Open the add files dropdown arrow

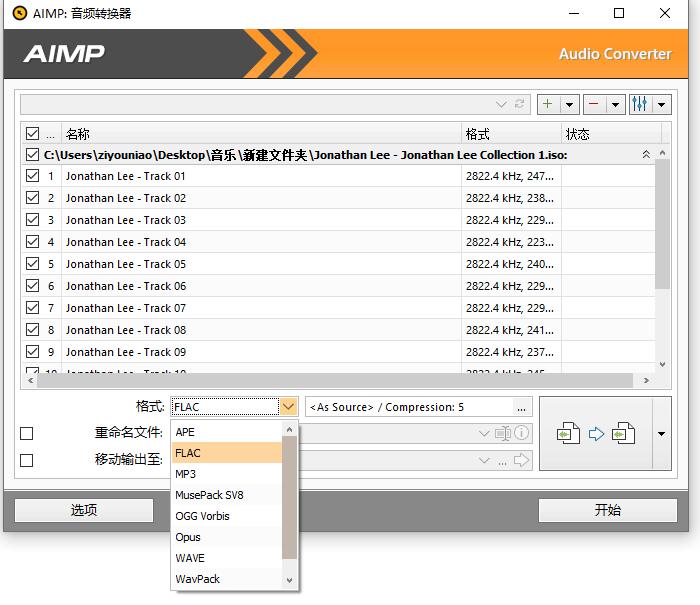pos(570,104)
